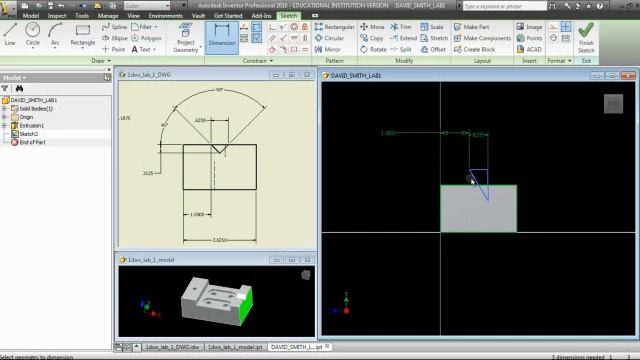Select the Rotate tool
Image resolution: width=640 pixels, height=360 pixels.
373,49
